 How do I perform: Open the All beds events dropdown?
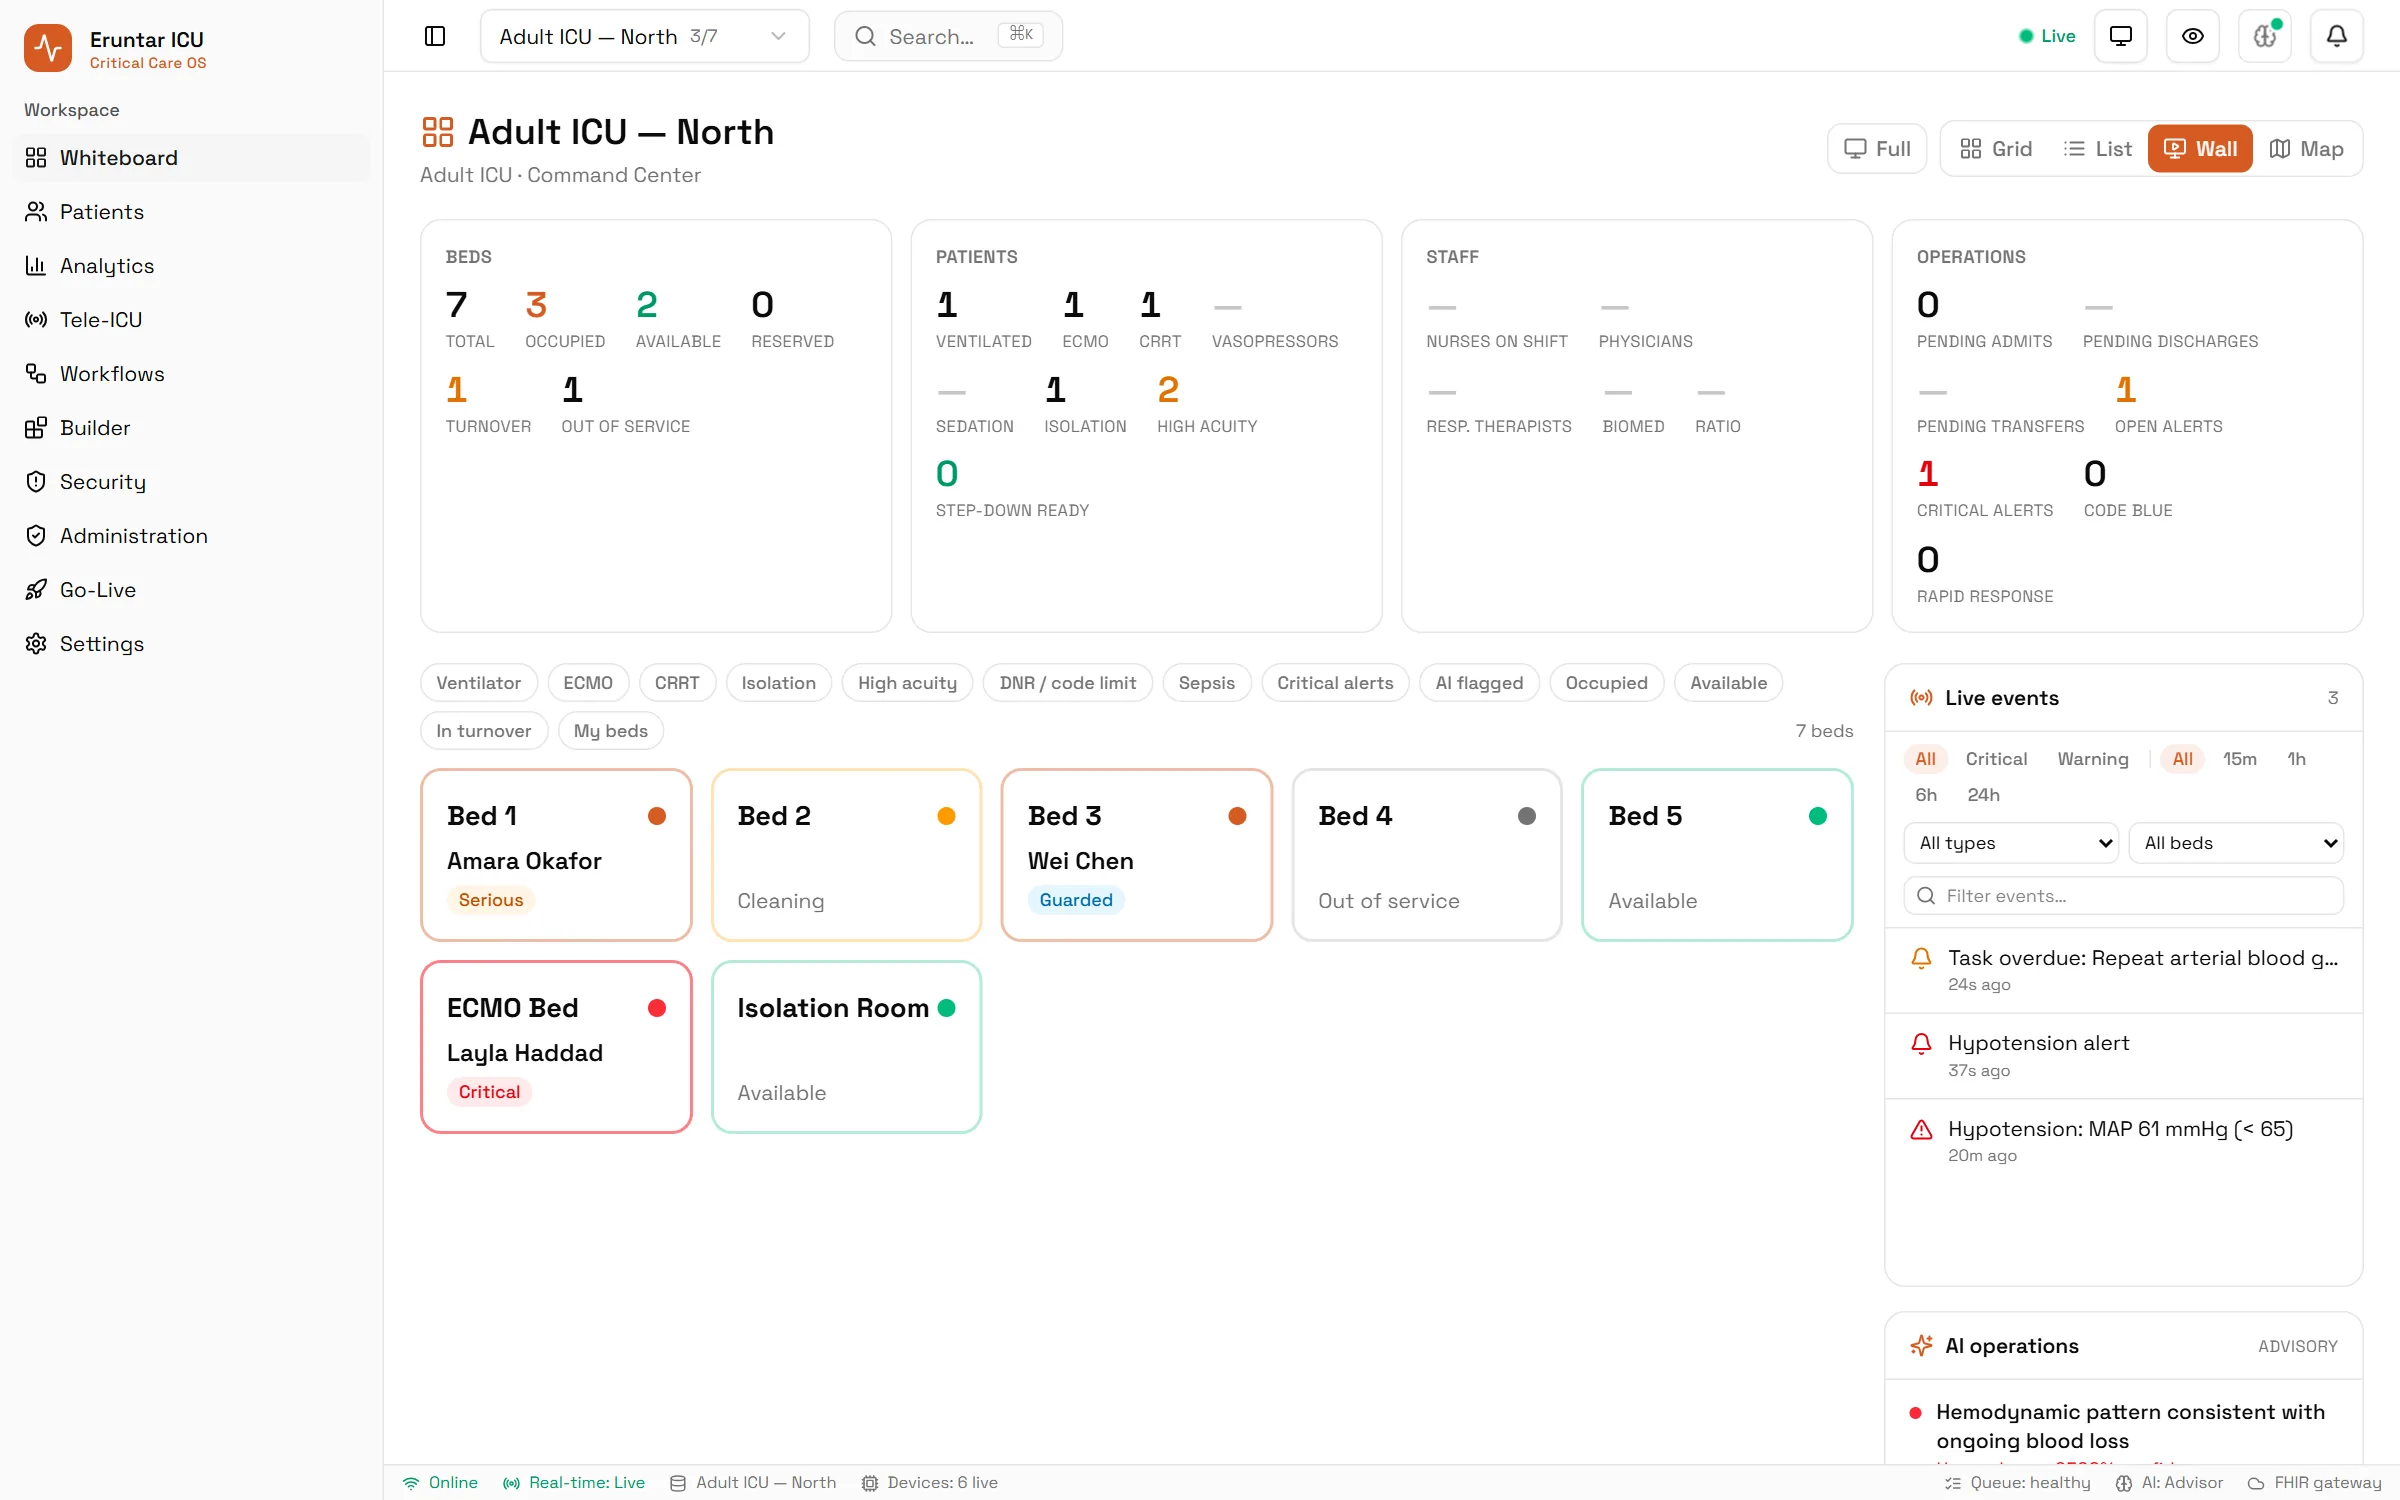[2236, 843]
